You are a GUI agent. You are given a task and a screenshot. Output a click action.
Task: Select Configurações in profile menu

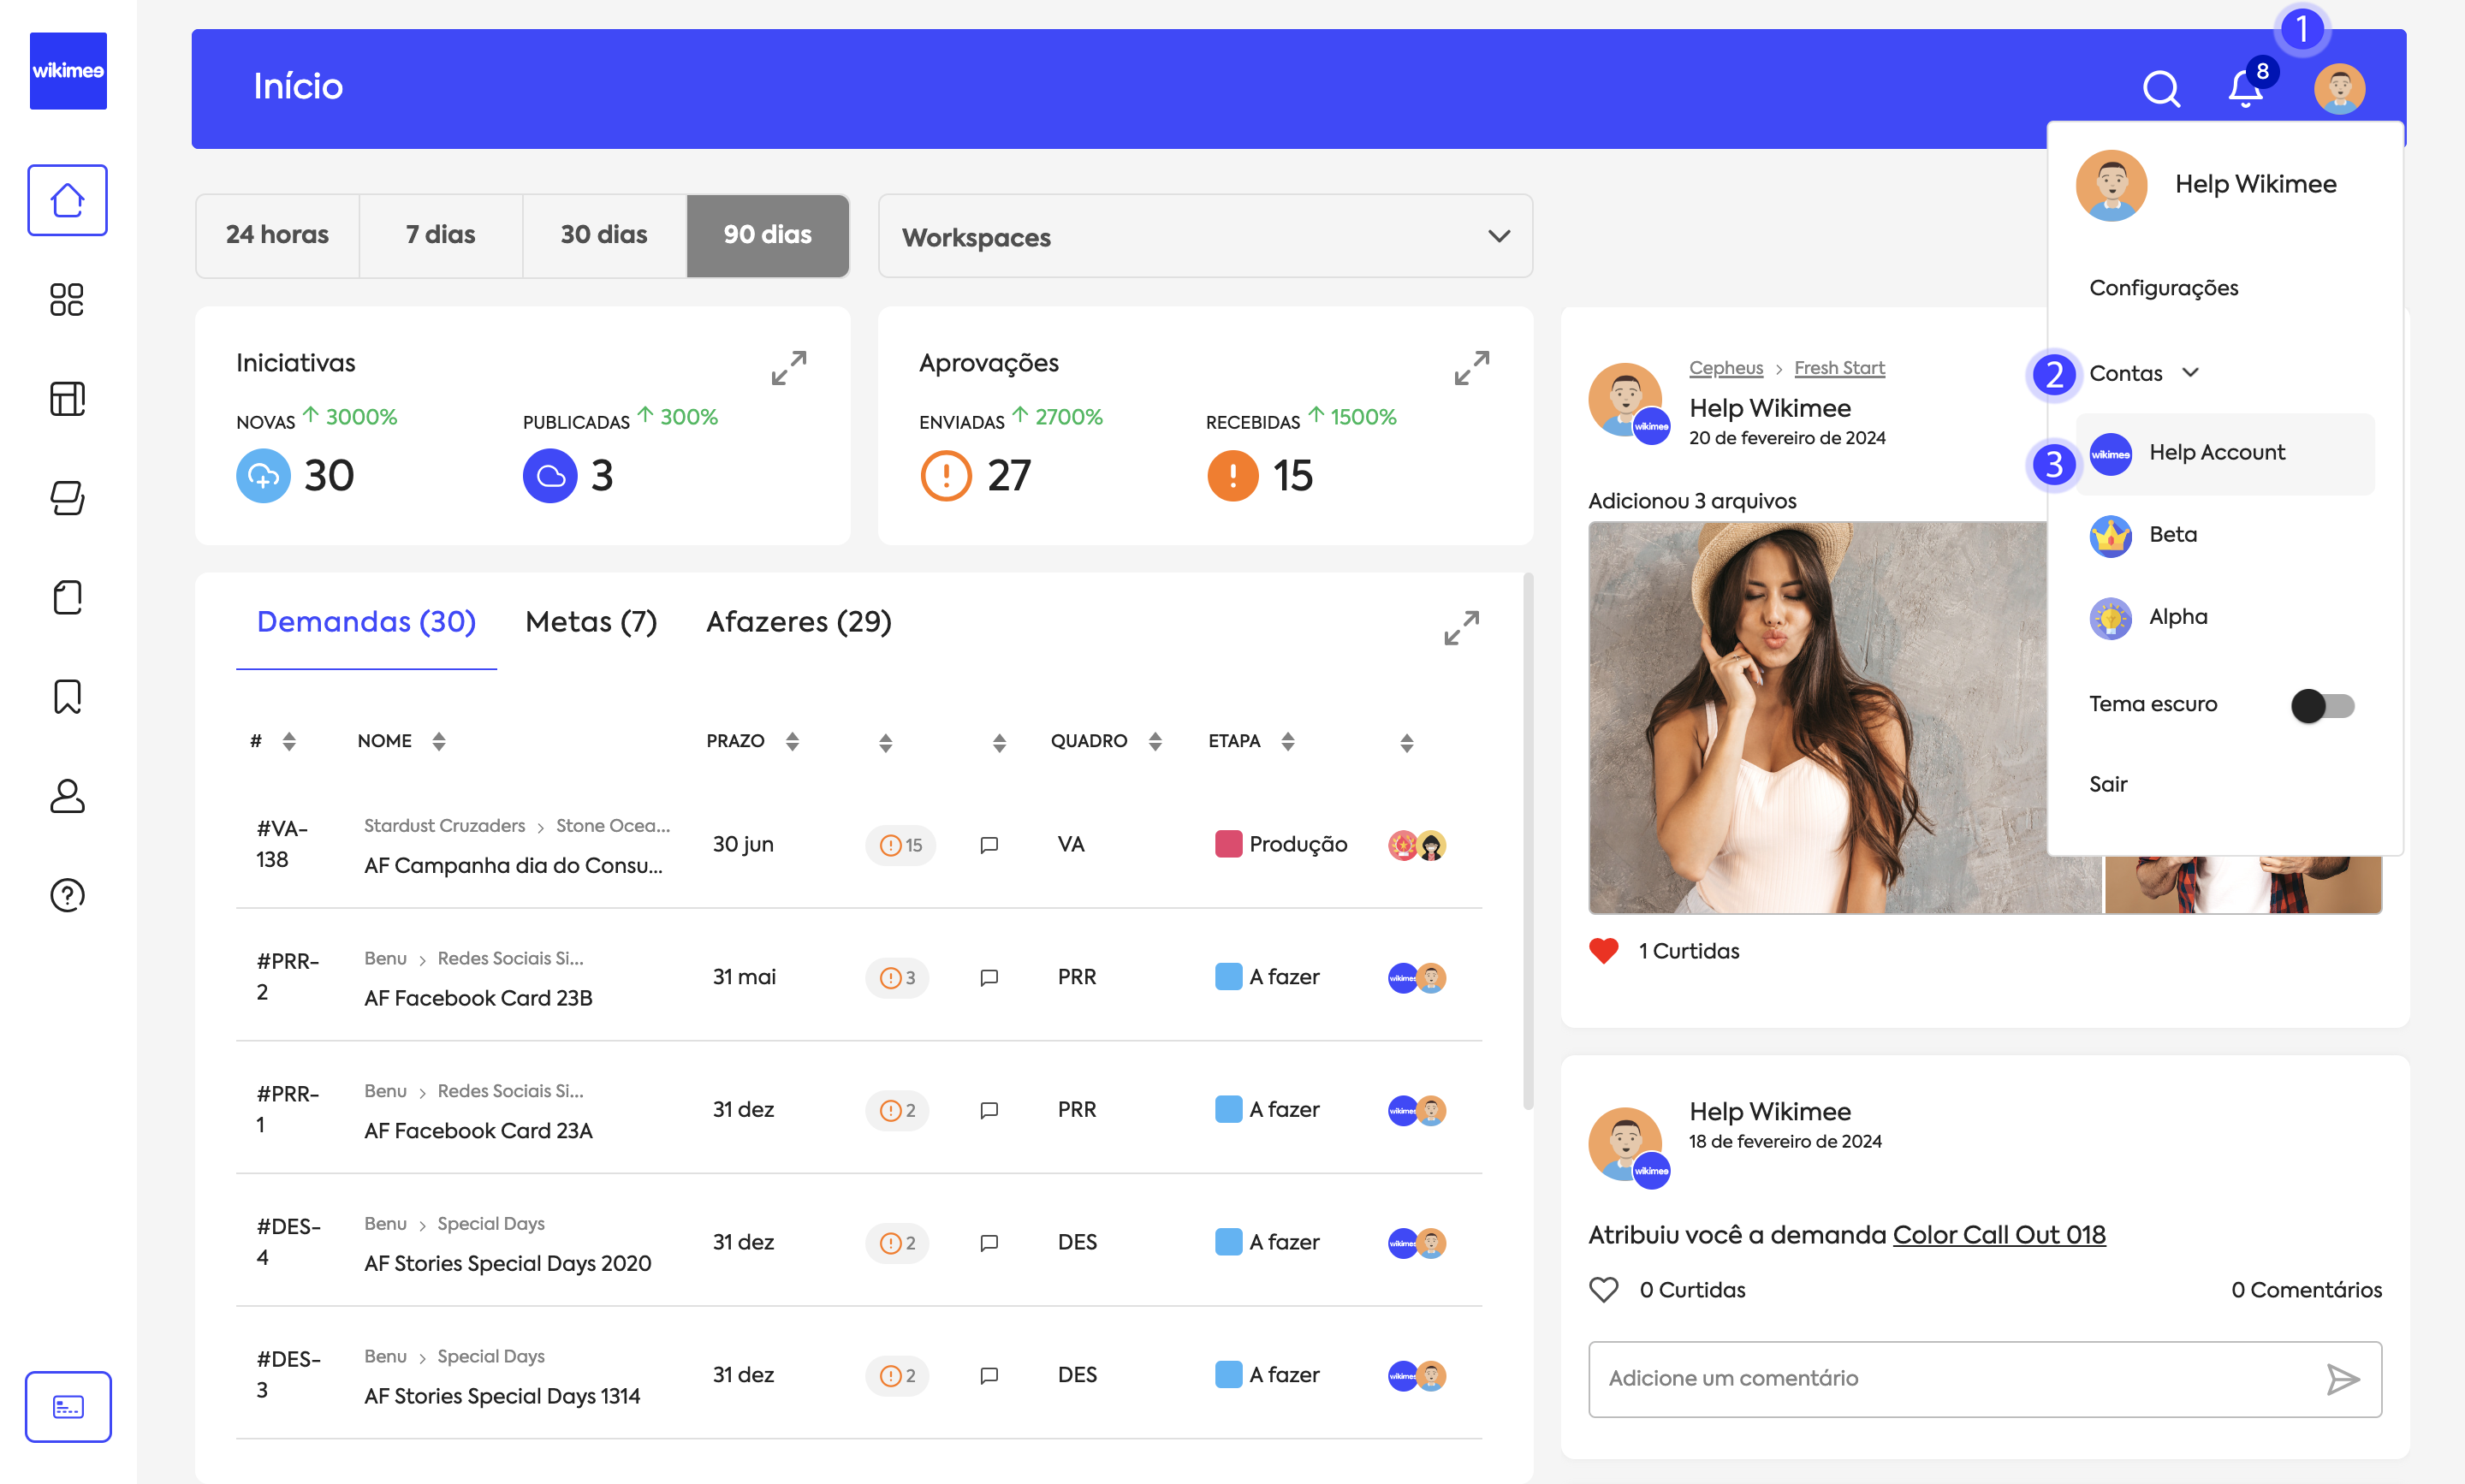pos(2163,288)
